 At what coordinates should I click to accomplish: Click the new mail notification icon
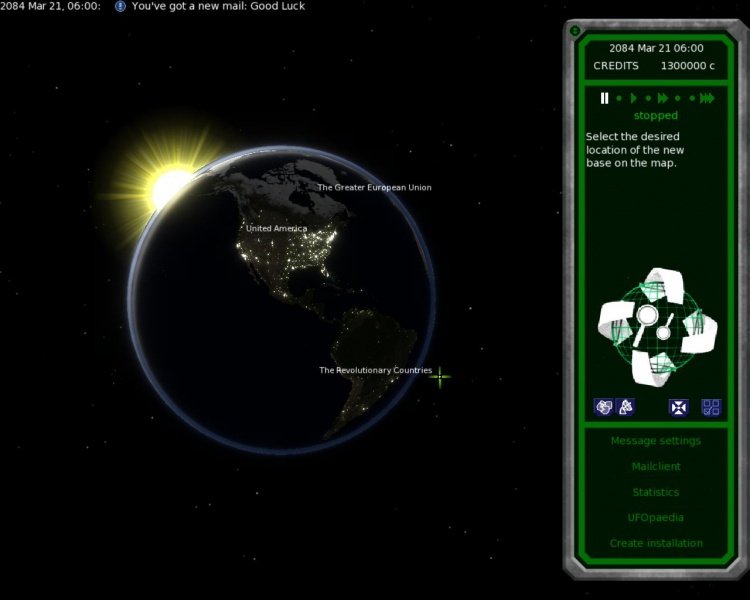[x=120, y=6]
